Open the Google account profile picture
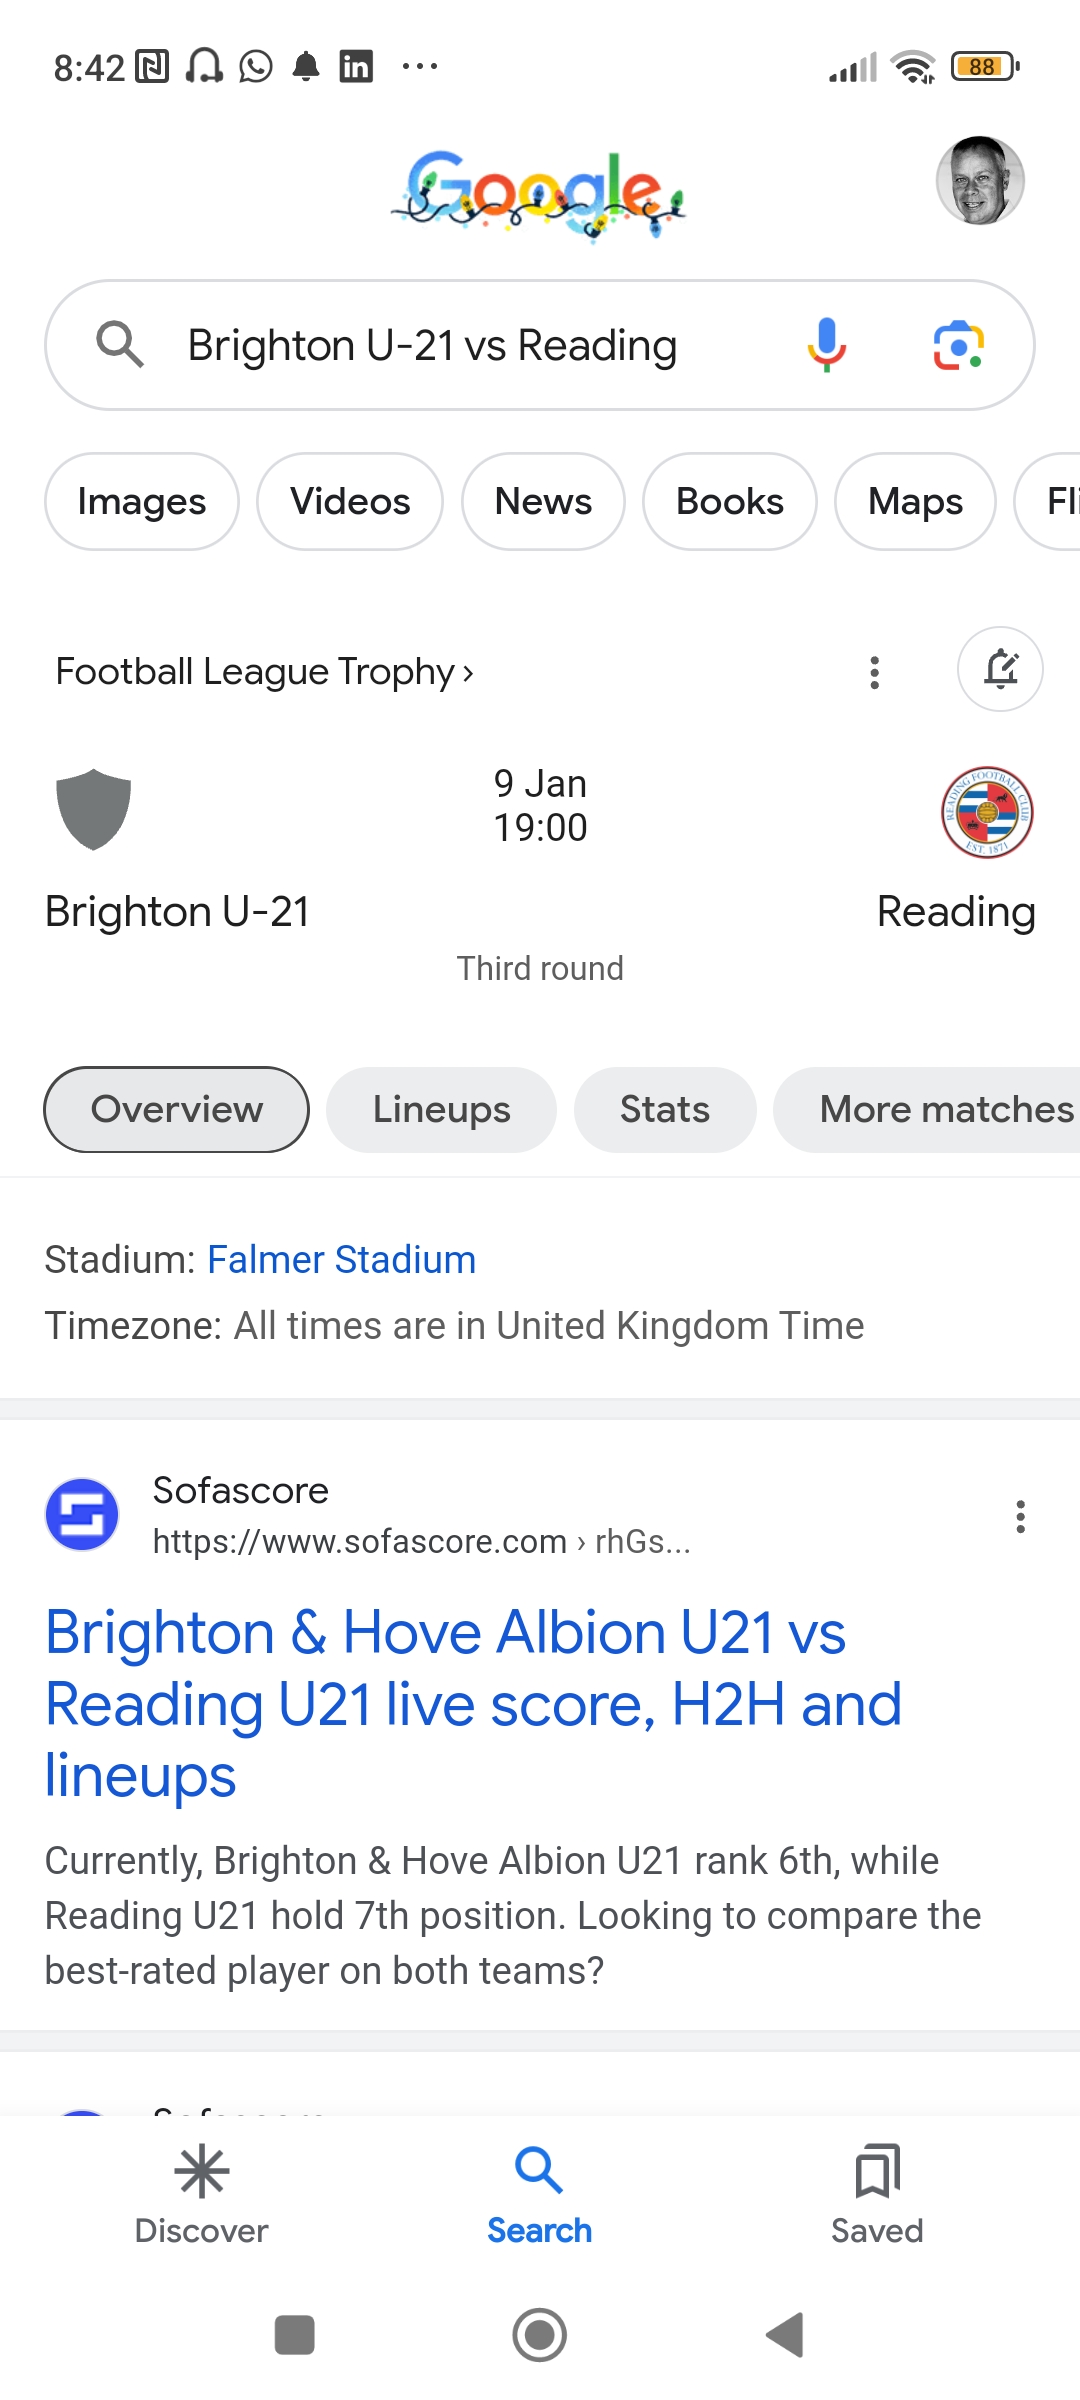Image resolution: width=1080 pixels, height=2400 pixels. tap(980, 181)
